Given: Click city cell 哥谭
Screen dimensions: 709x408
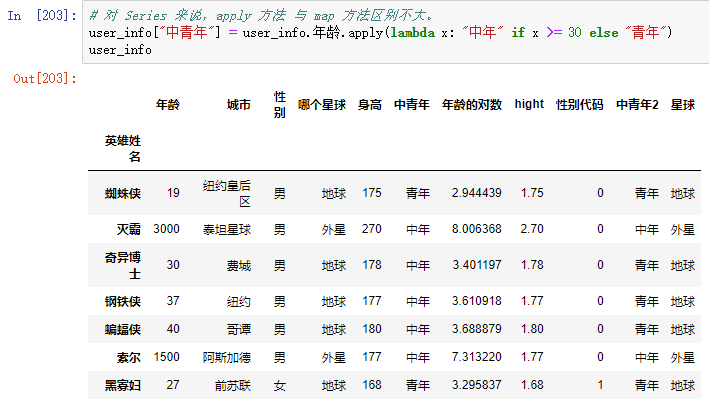Looking at the screenshot, I should (239, 329).
